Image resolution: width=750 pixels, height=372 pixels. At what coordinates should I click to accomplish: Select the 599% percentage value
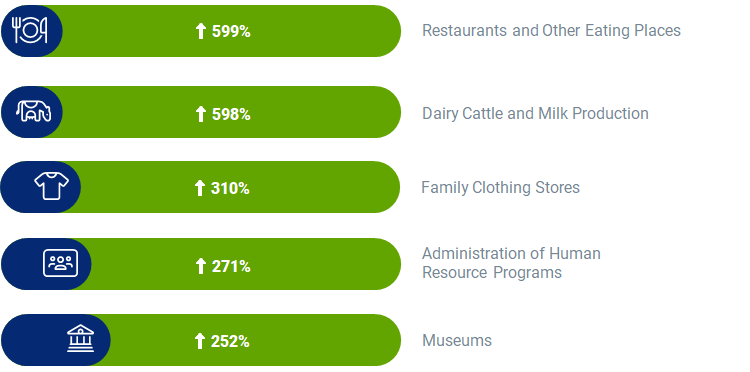click(x=231, y=32)
